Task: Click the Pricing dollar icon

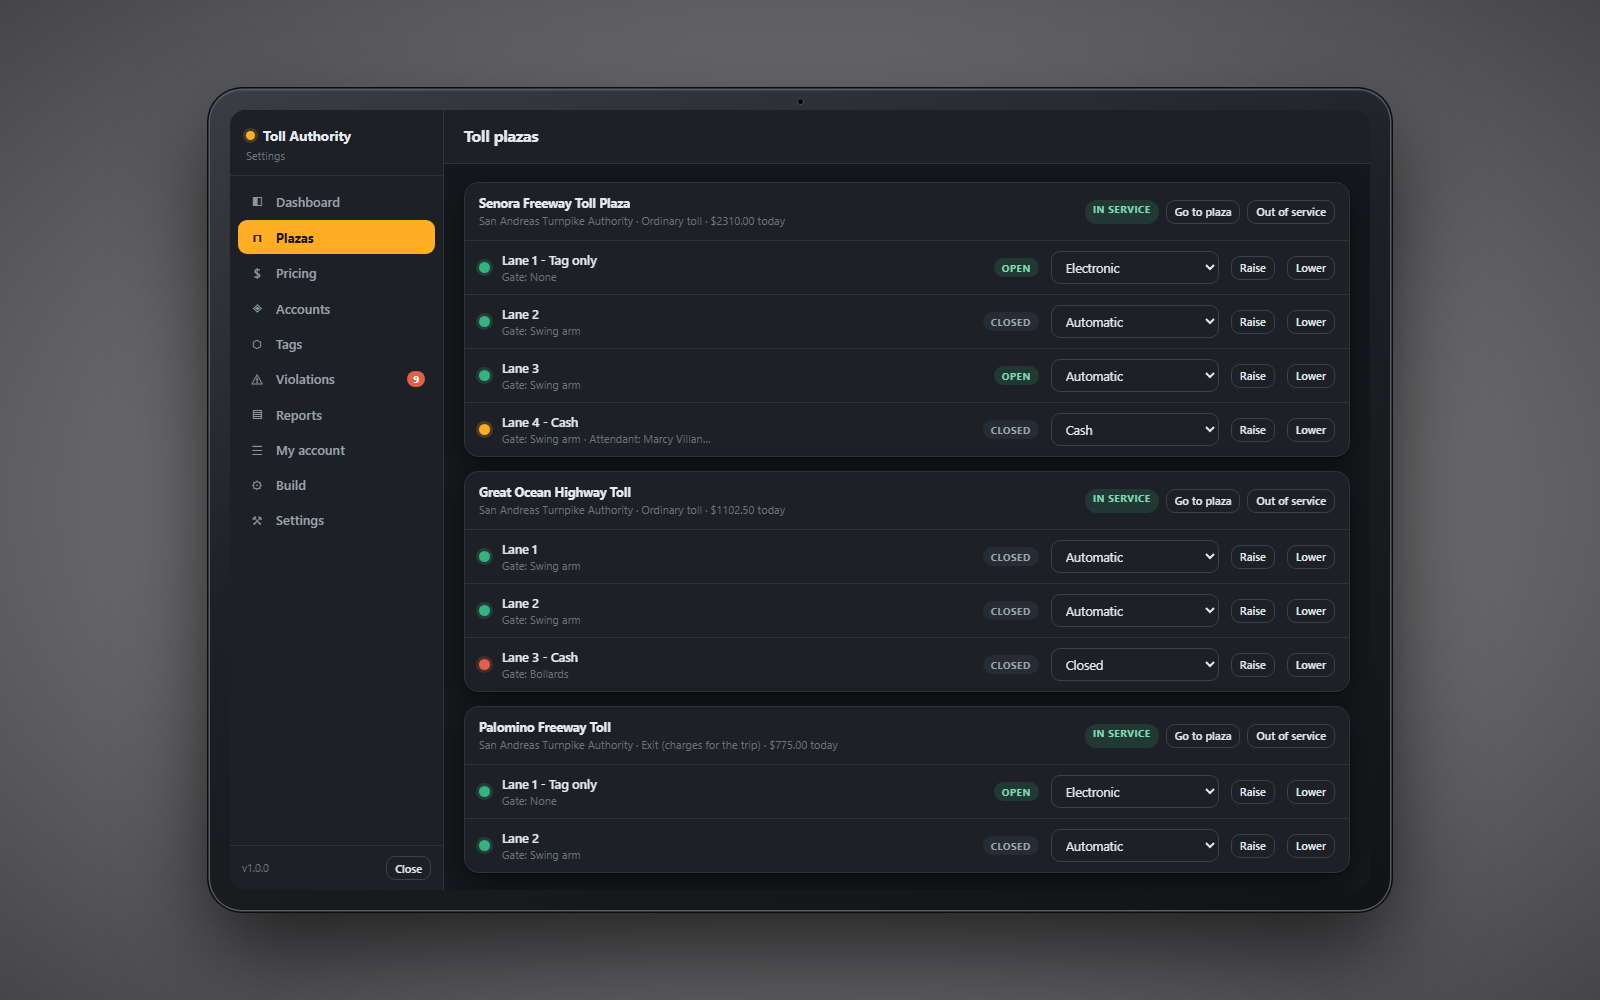Action: point(257,273)
